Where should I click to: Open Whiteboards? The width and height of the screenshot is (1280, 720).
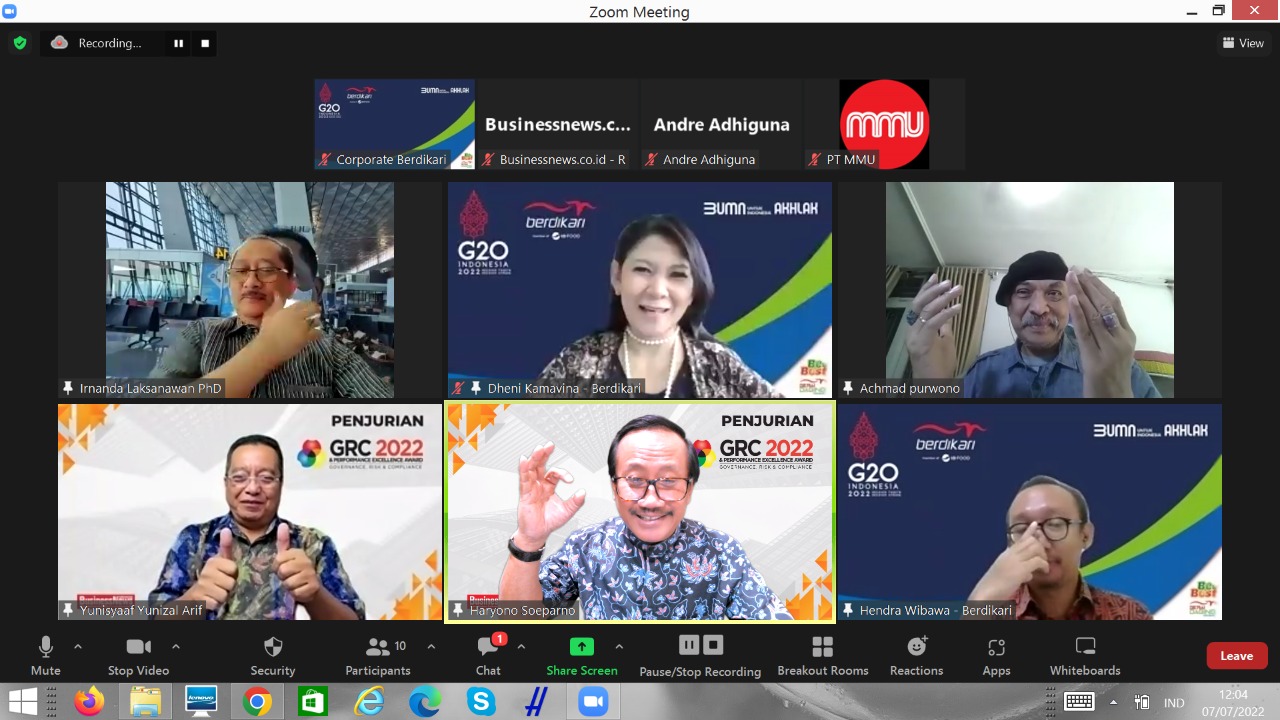pyautogui.click(x=1085, y=656)
